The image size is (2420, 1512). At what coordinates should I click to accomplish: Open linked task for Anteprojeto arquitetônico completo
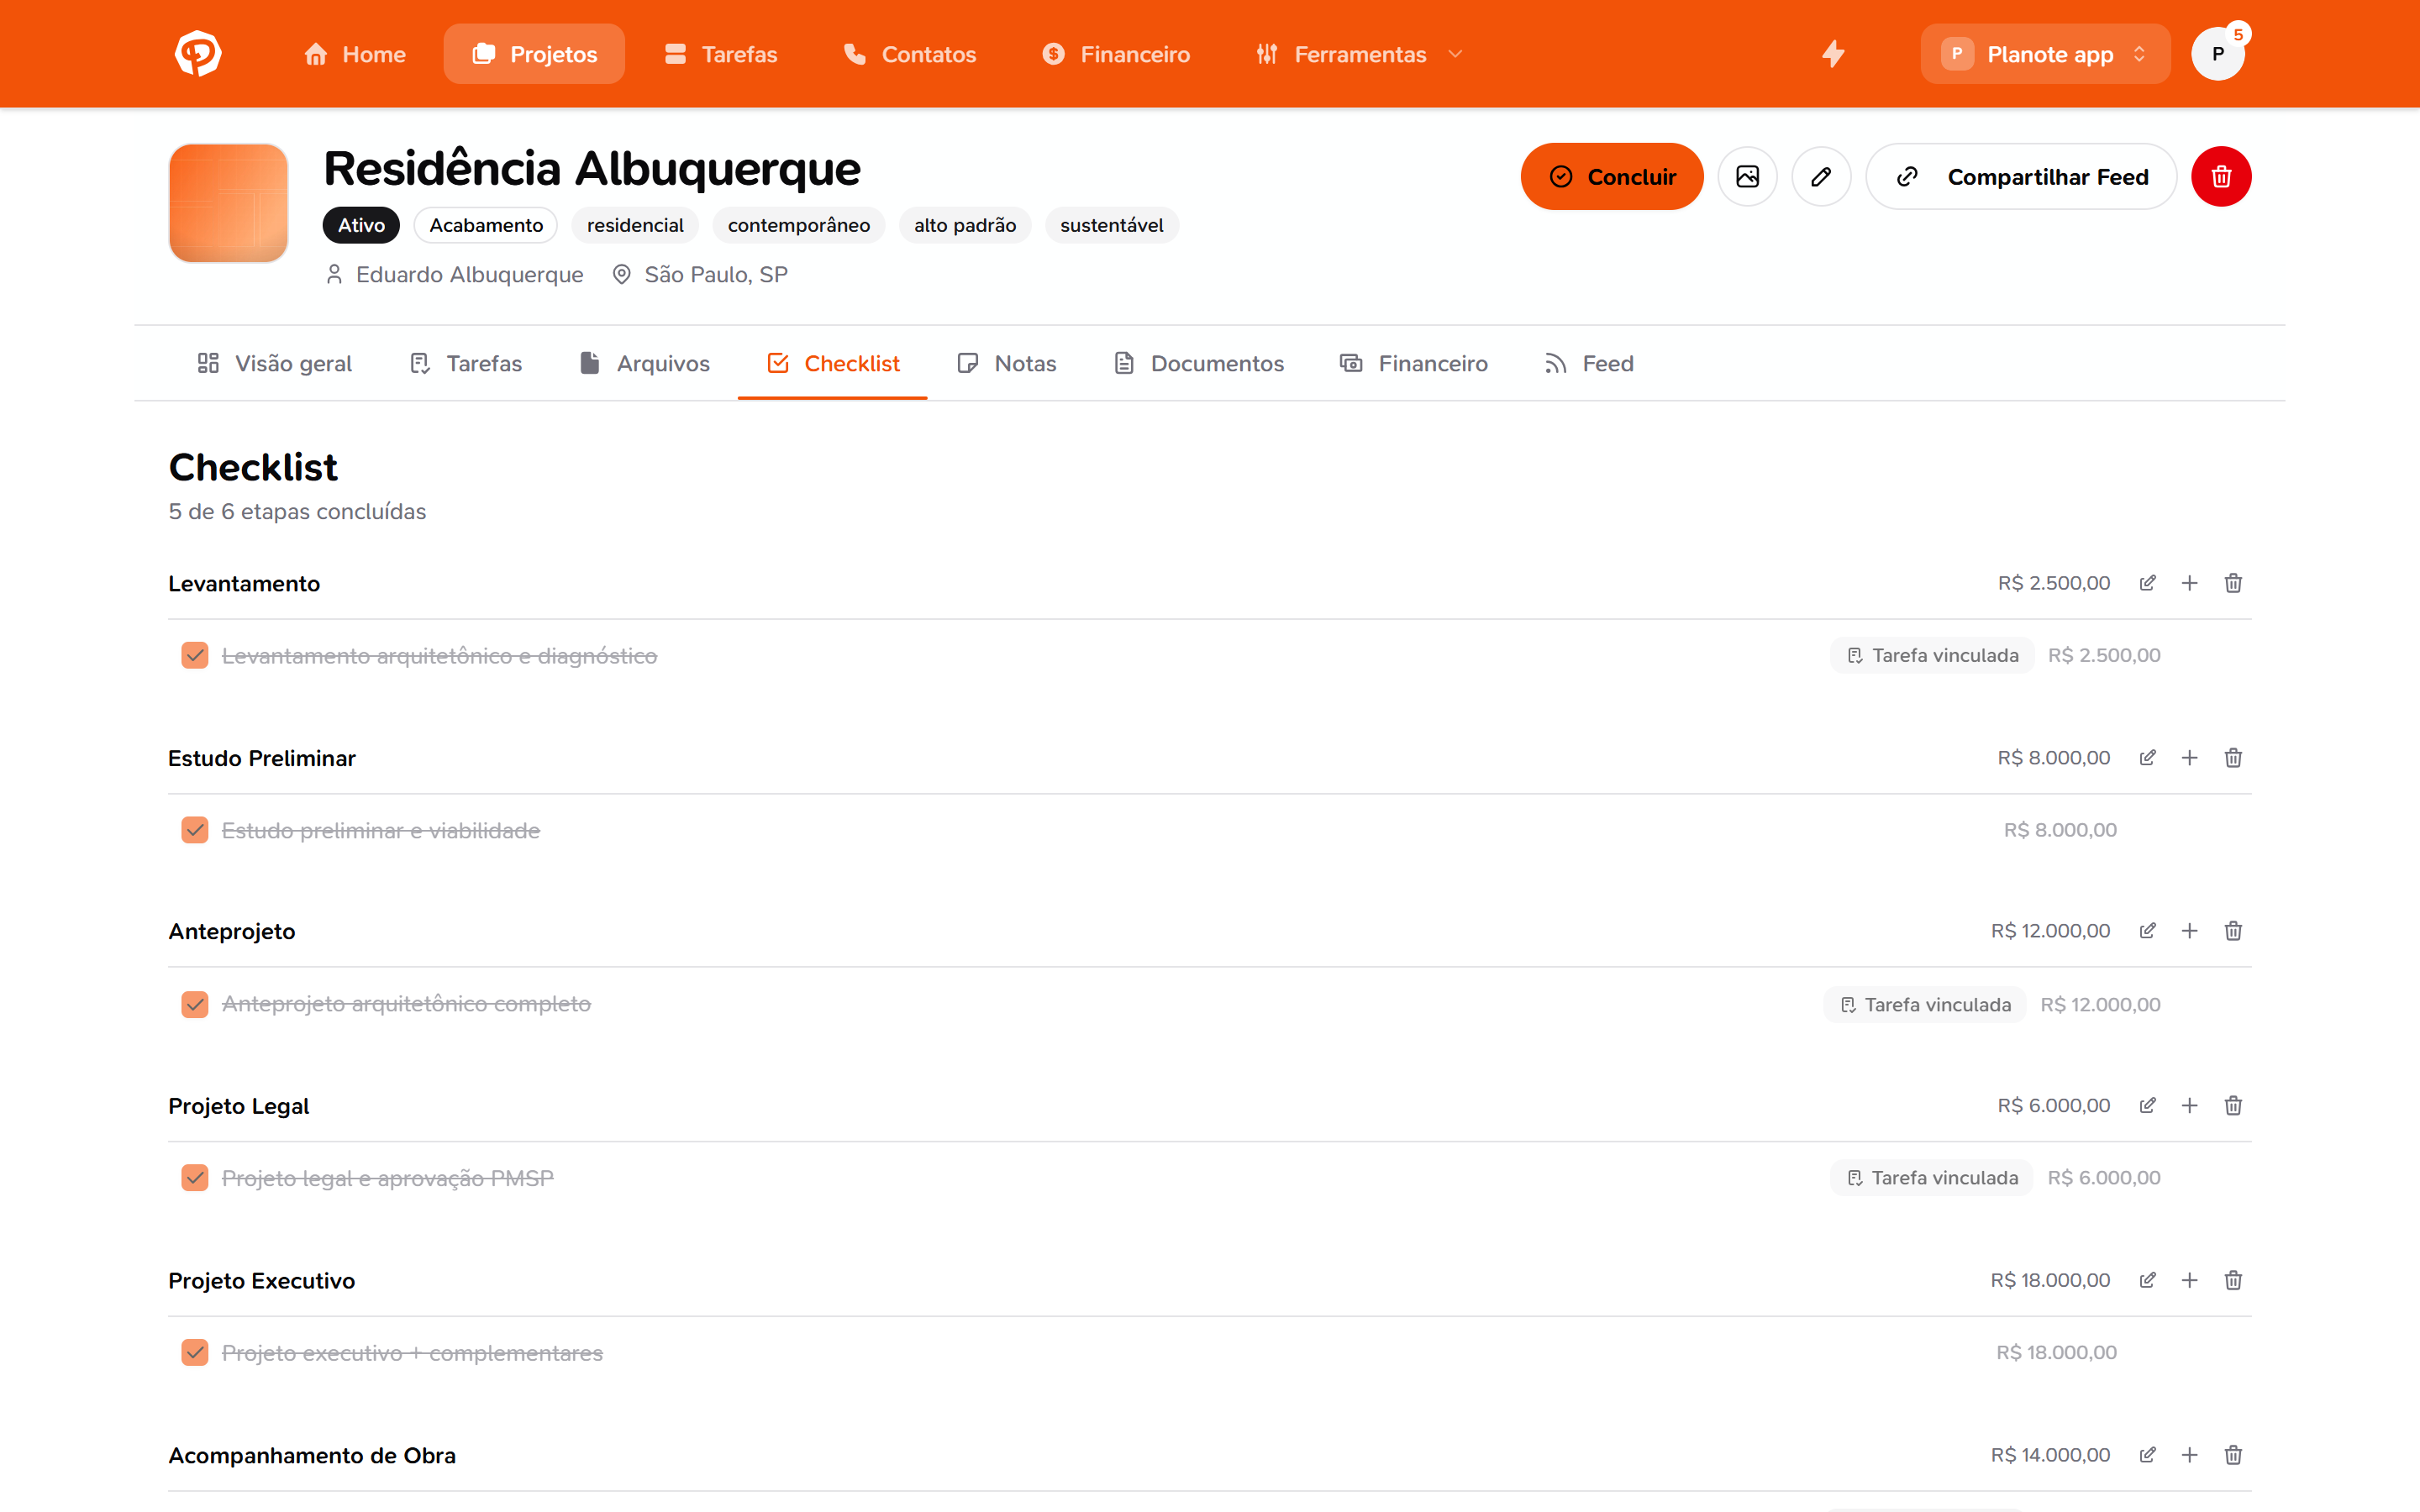point(1925,1005)
